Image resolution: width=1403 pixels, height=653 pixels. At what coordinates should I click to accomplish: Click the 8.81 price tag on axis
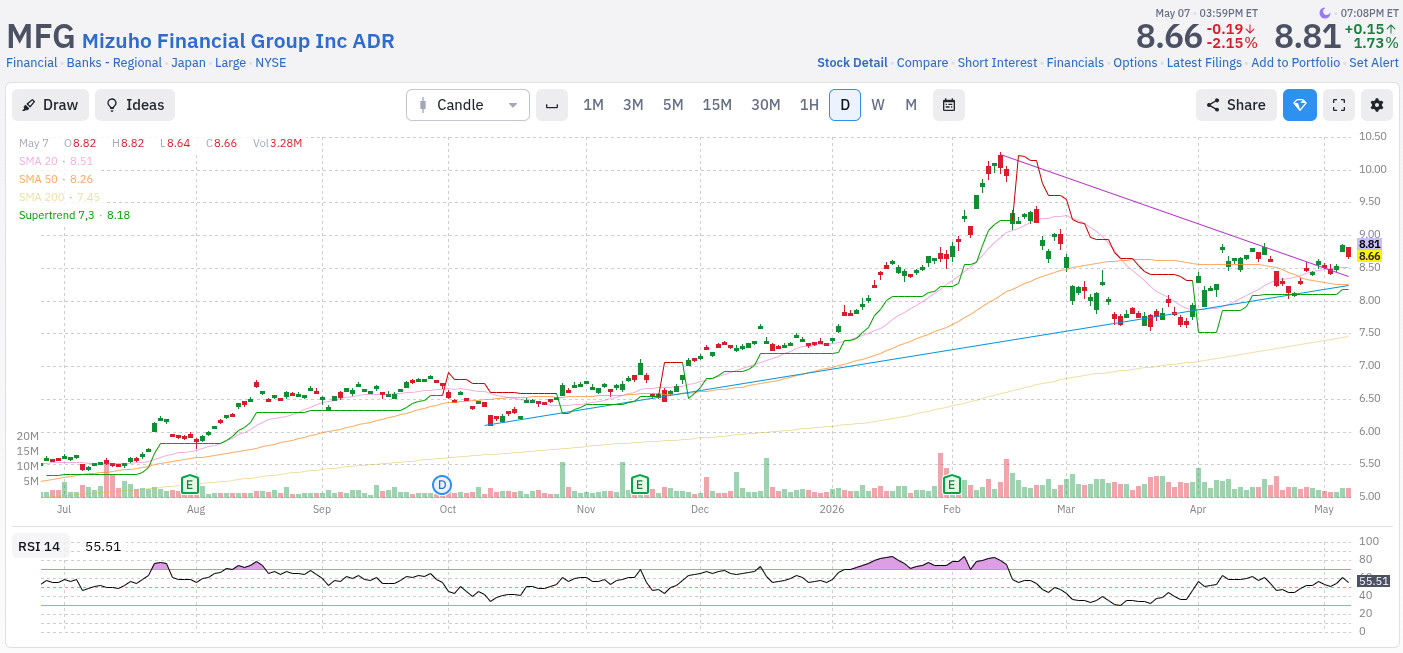tap(1370, 244)
